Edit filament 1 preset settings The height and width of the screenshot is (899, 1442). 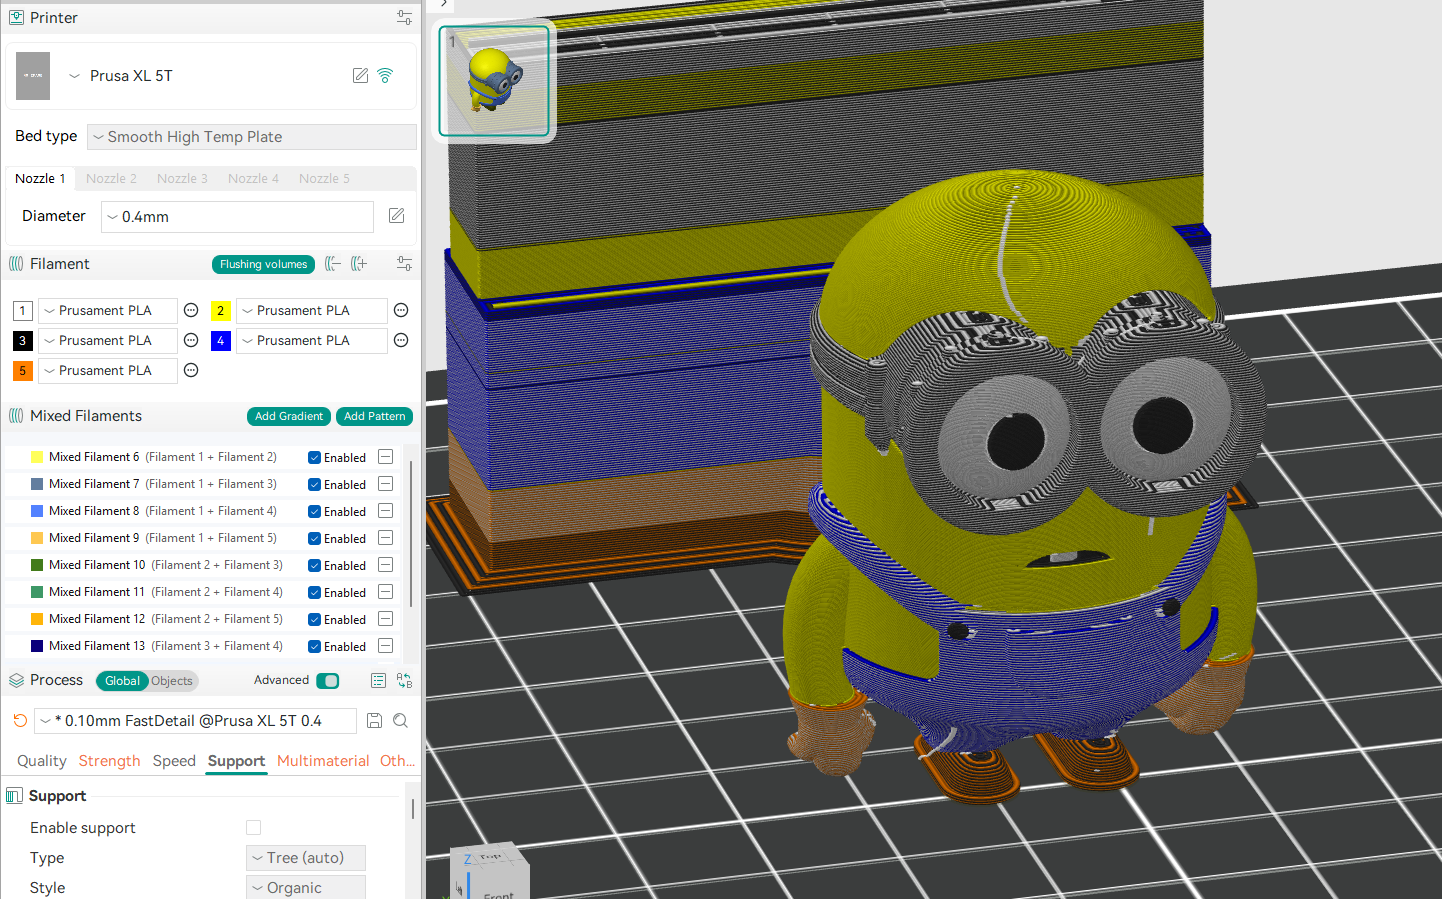[x=191, y=311]
